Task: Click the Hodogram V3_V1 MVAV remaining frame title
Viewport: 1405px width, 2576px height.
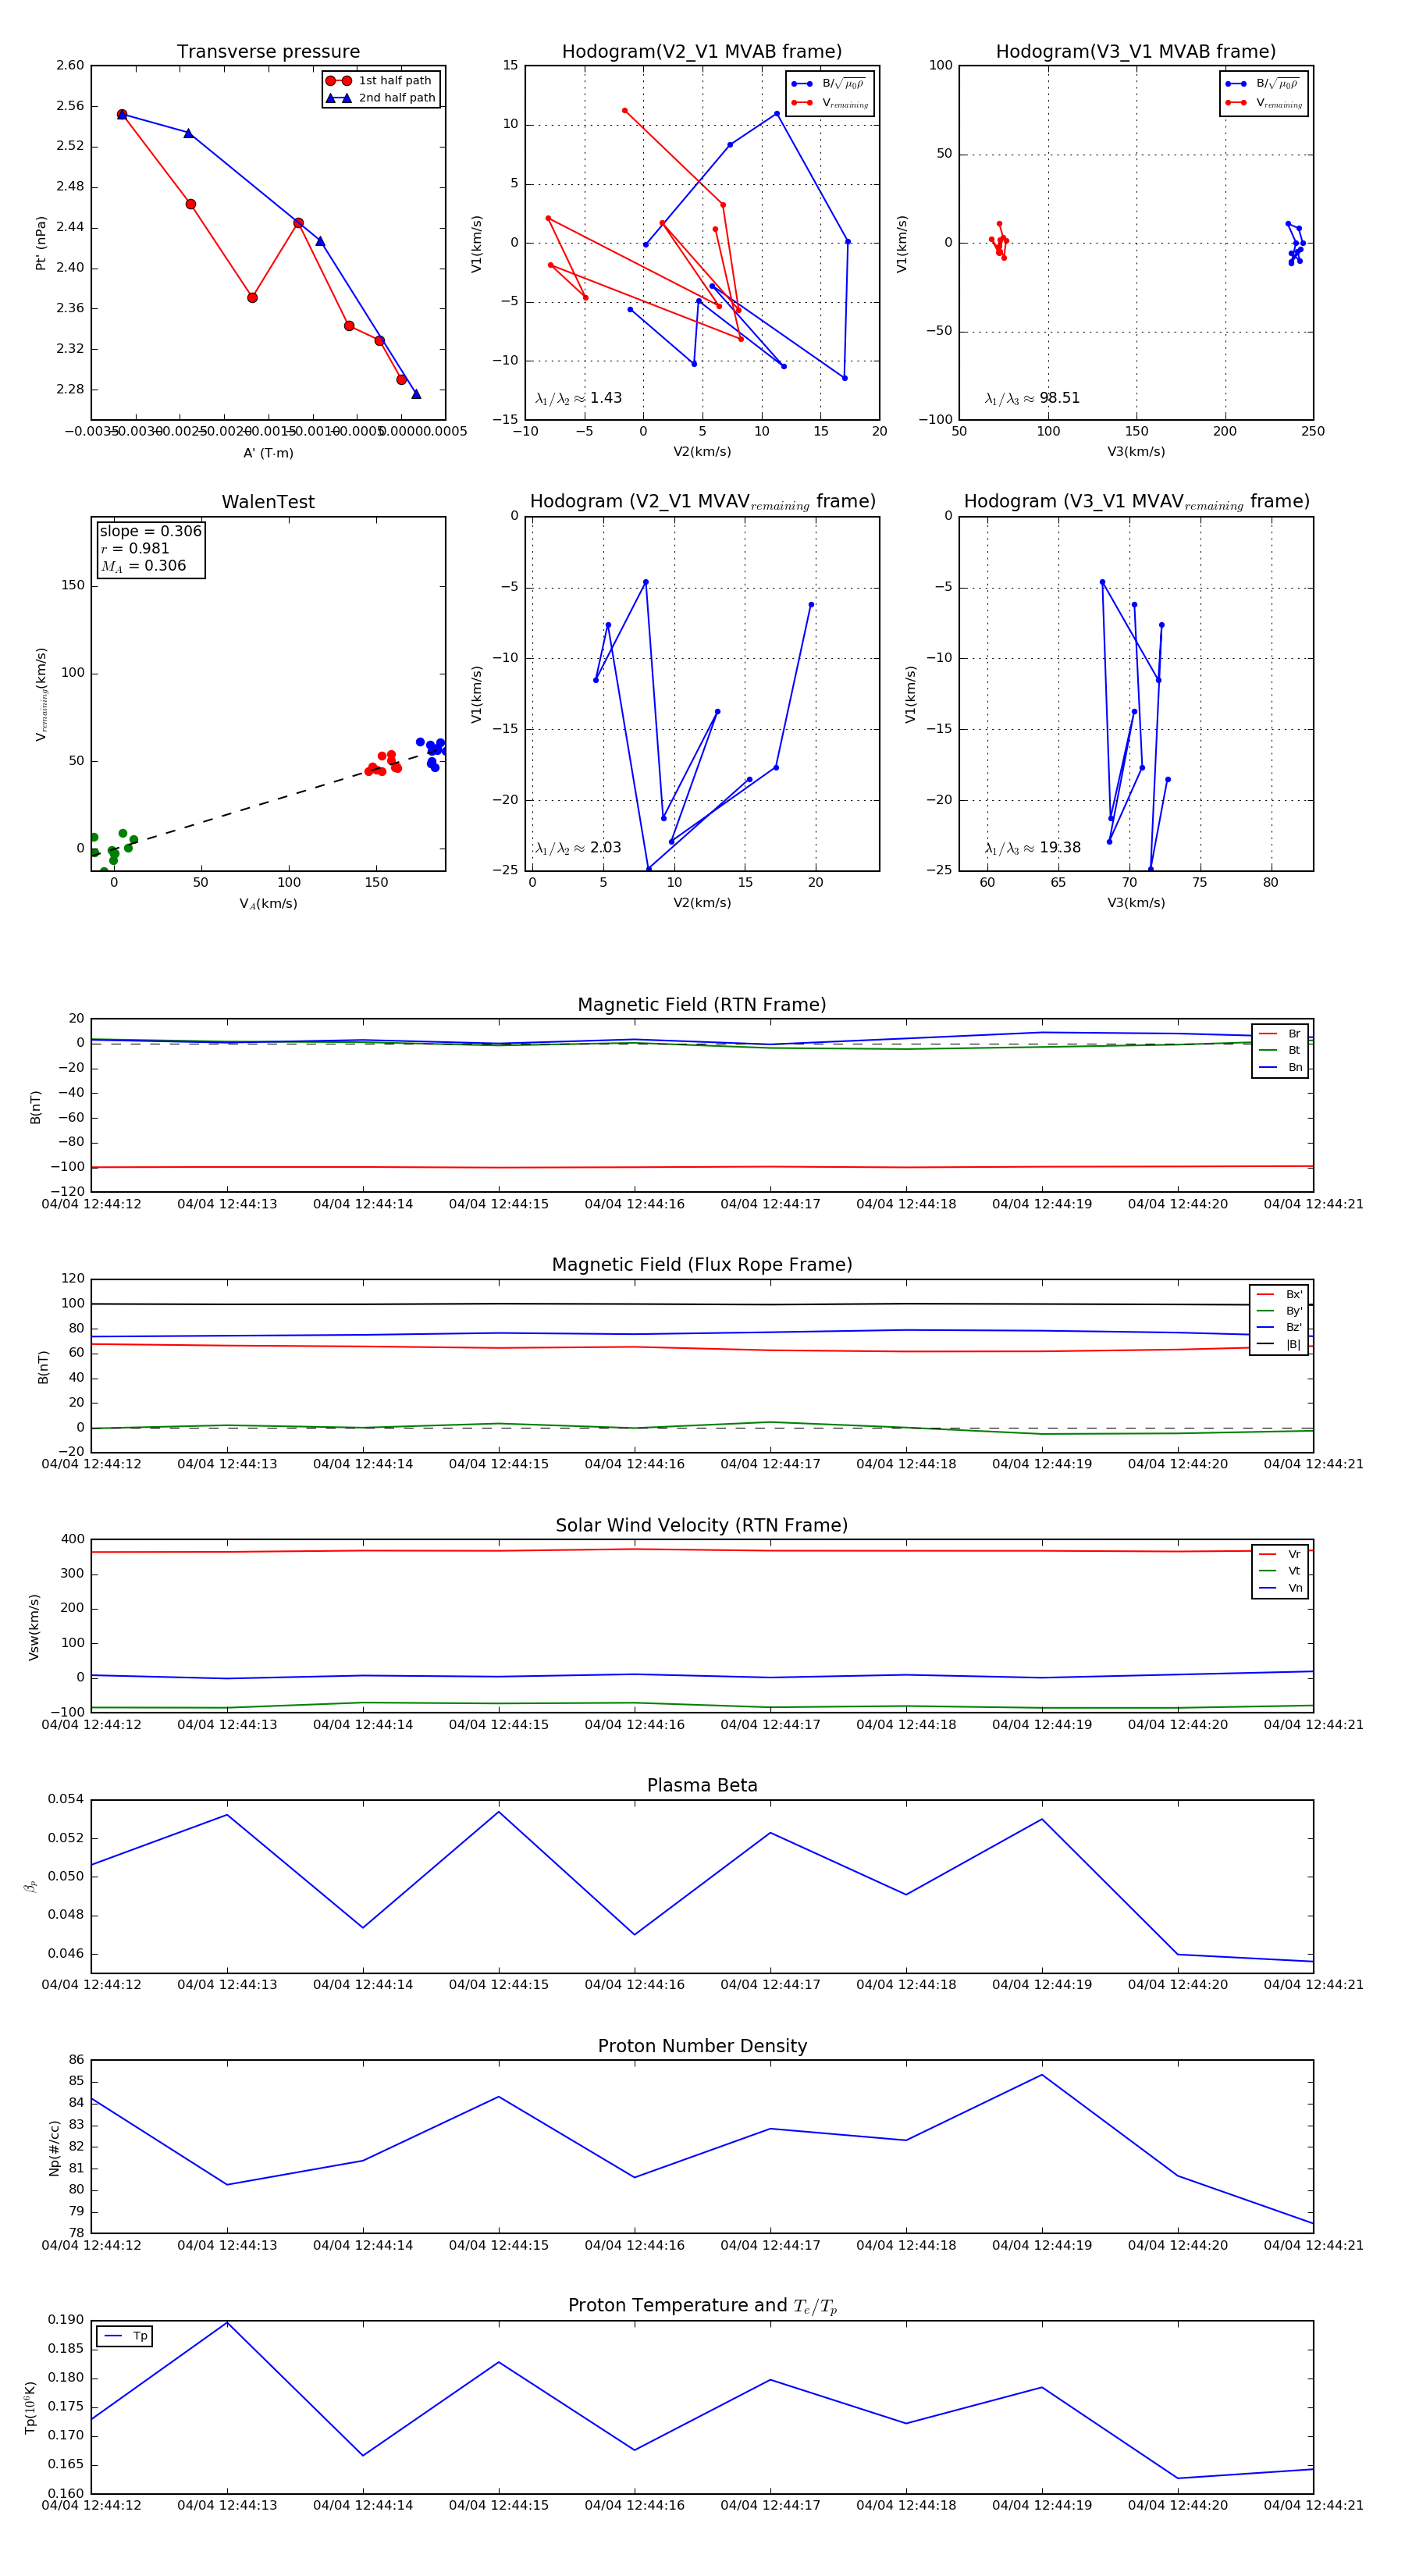Action: 1136,502
